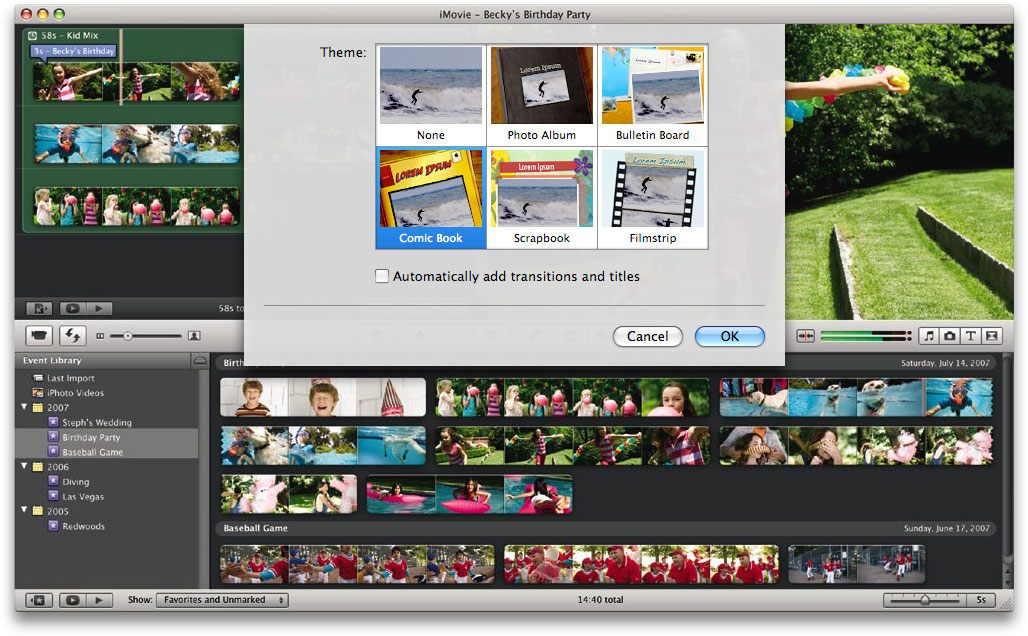Collapse the 2006 events folder

pyautogui.click(x=24, y=467)
